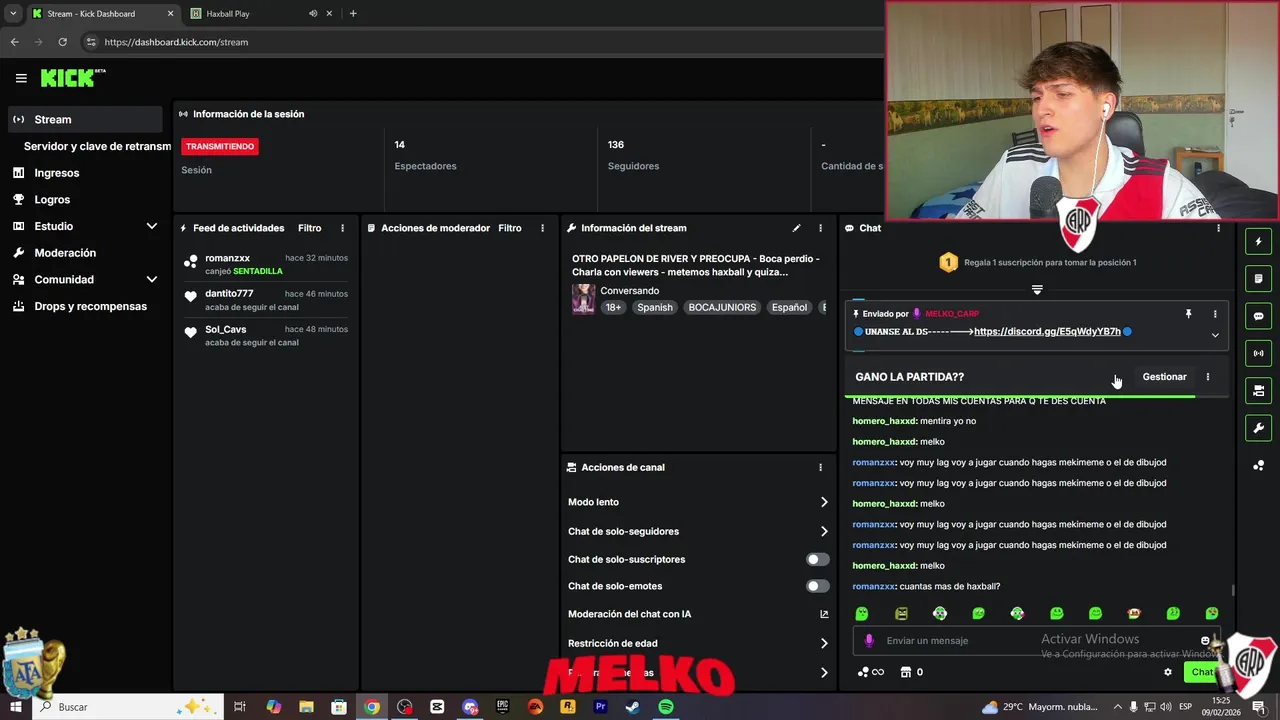Click the BOCAJUNIORS tag
The image size is (1280, 720).
pyautogui.click(x=722, y=307)
